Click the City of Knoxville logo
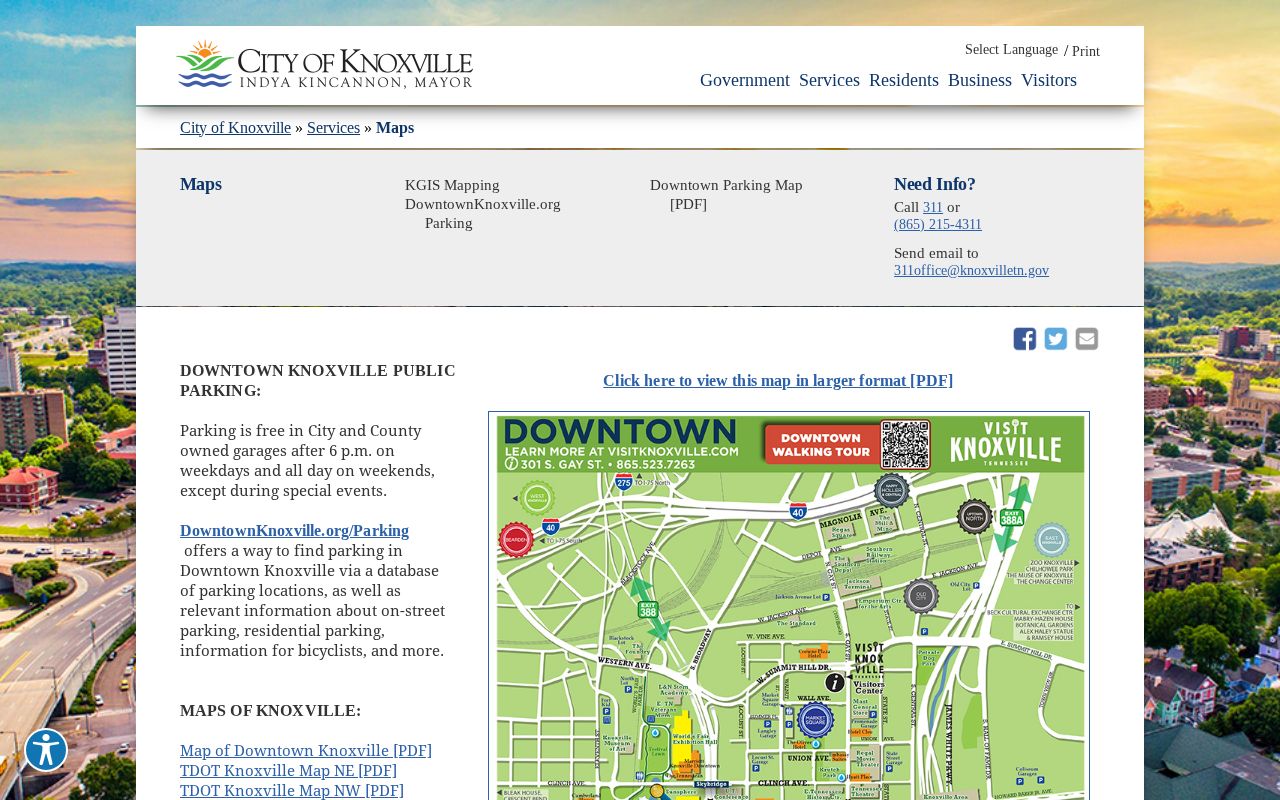The image size is (1280, 800). (324, 65)
